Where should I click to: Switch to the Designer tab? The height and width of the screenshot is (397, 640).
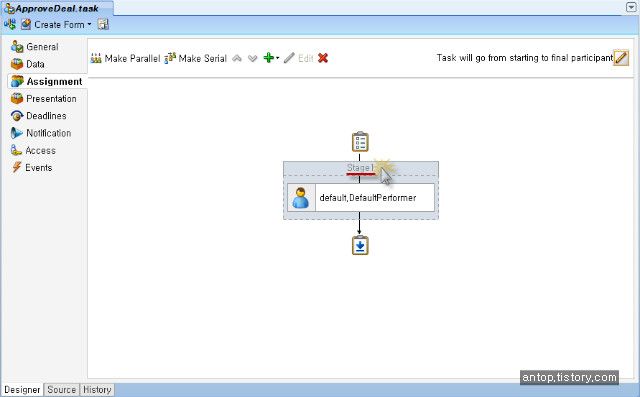[x=22, y=390]
